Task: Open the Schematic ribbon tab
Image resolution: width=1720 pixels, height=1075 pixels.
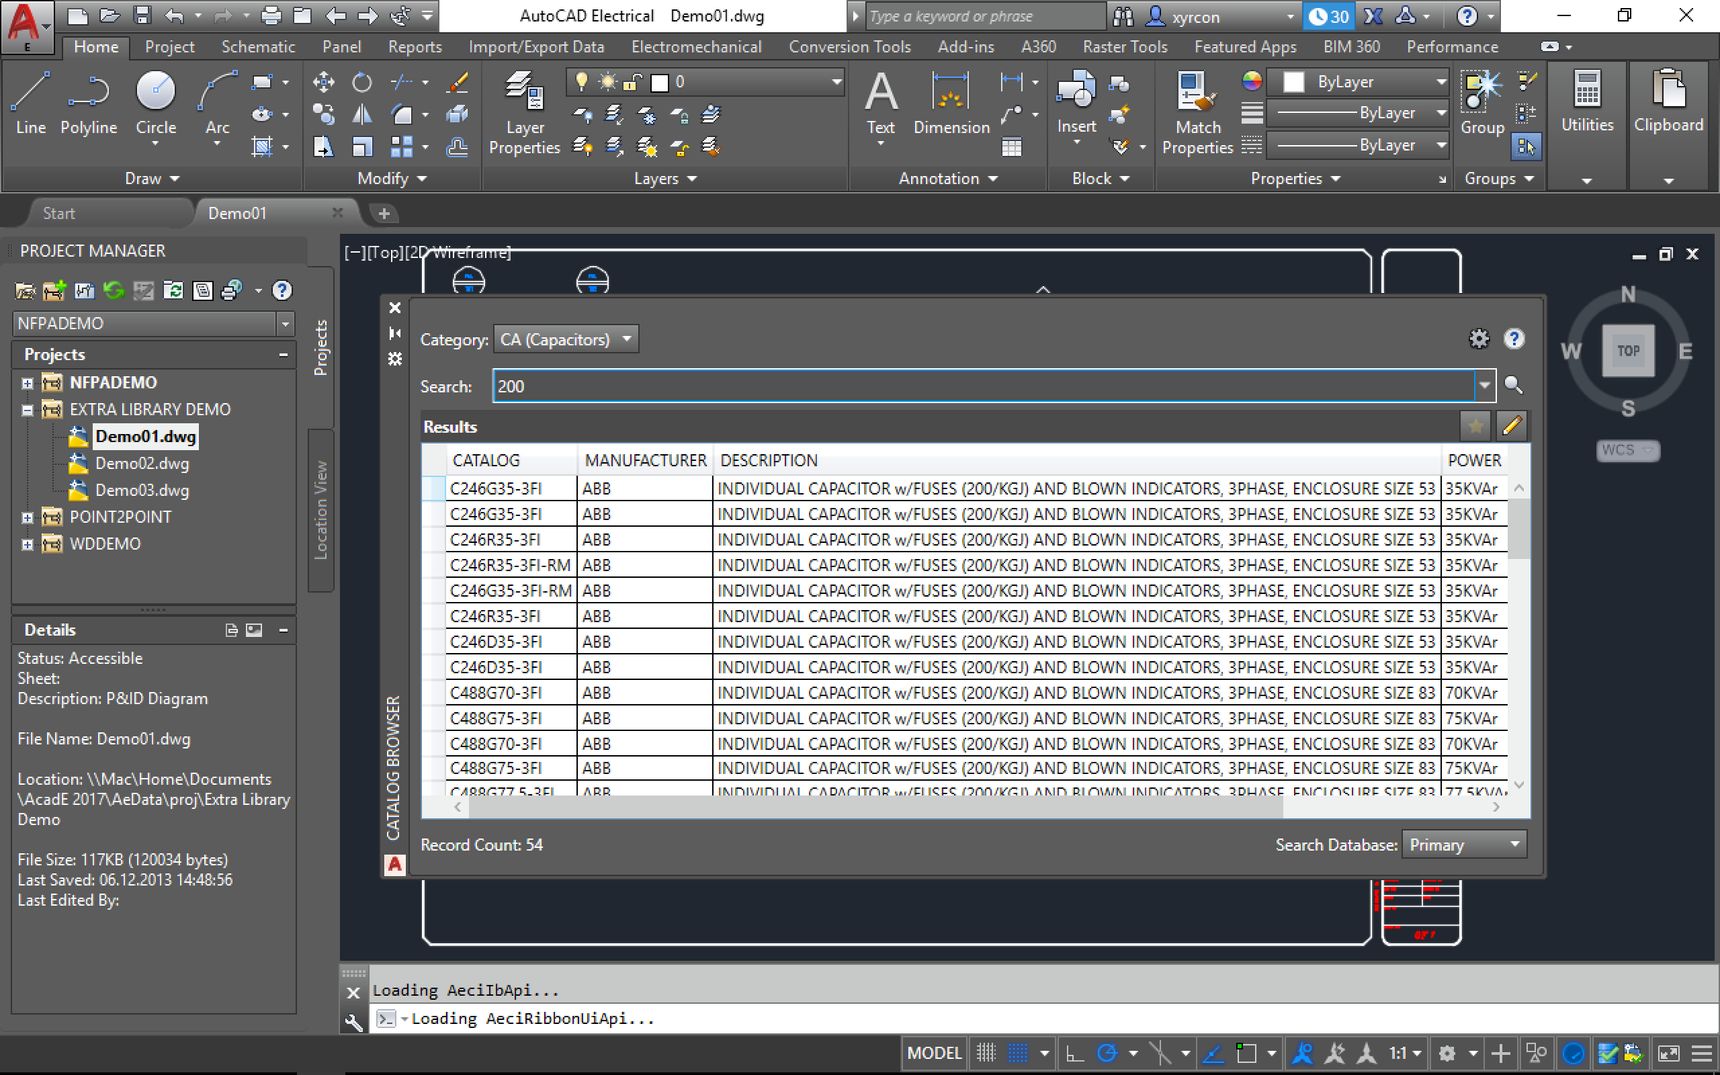Action: point(258,47)
